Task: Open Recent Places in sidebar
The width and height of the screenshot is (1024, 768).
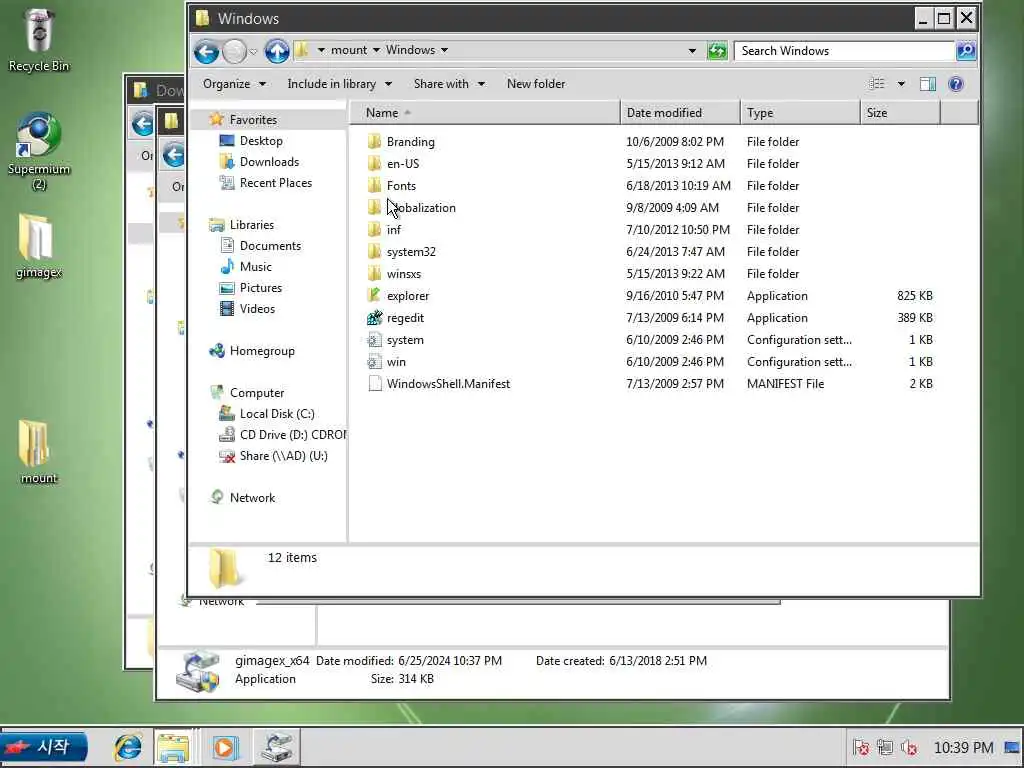Action: click(276, 183)
